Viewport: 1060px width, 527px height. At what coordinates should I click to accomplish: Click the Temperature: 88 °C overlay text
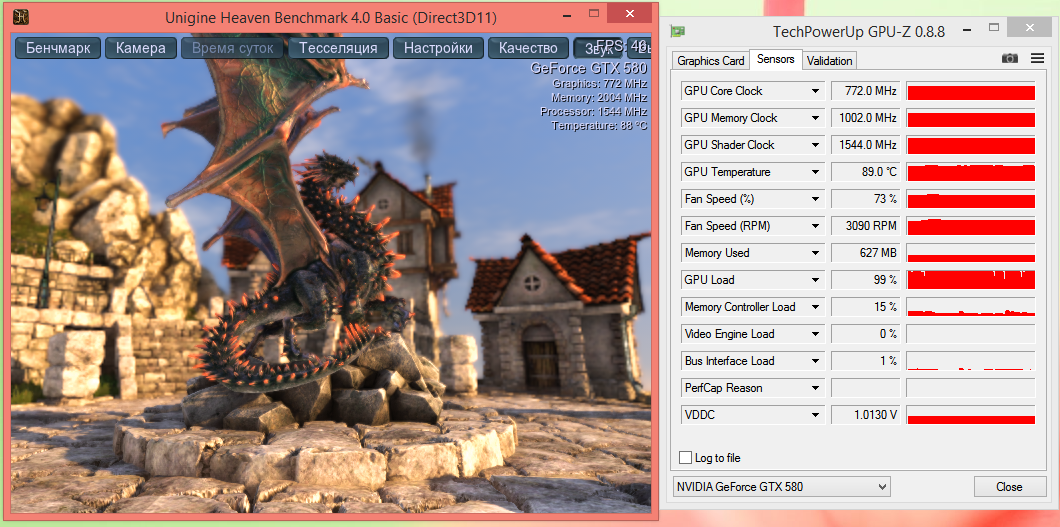pos(600,126)
